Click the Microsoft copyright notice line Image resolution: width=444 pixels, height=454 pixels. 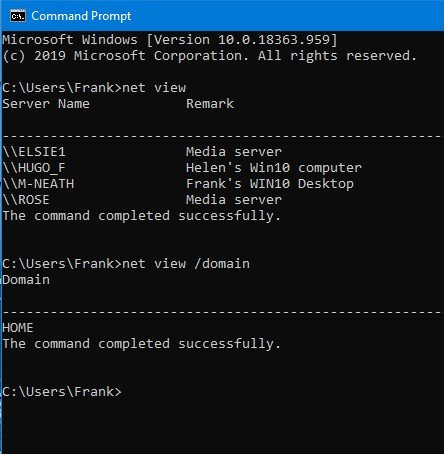[x=209, y=56]
